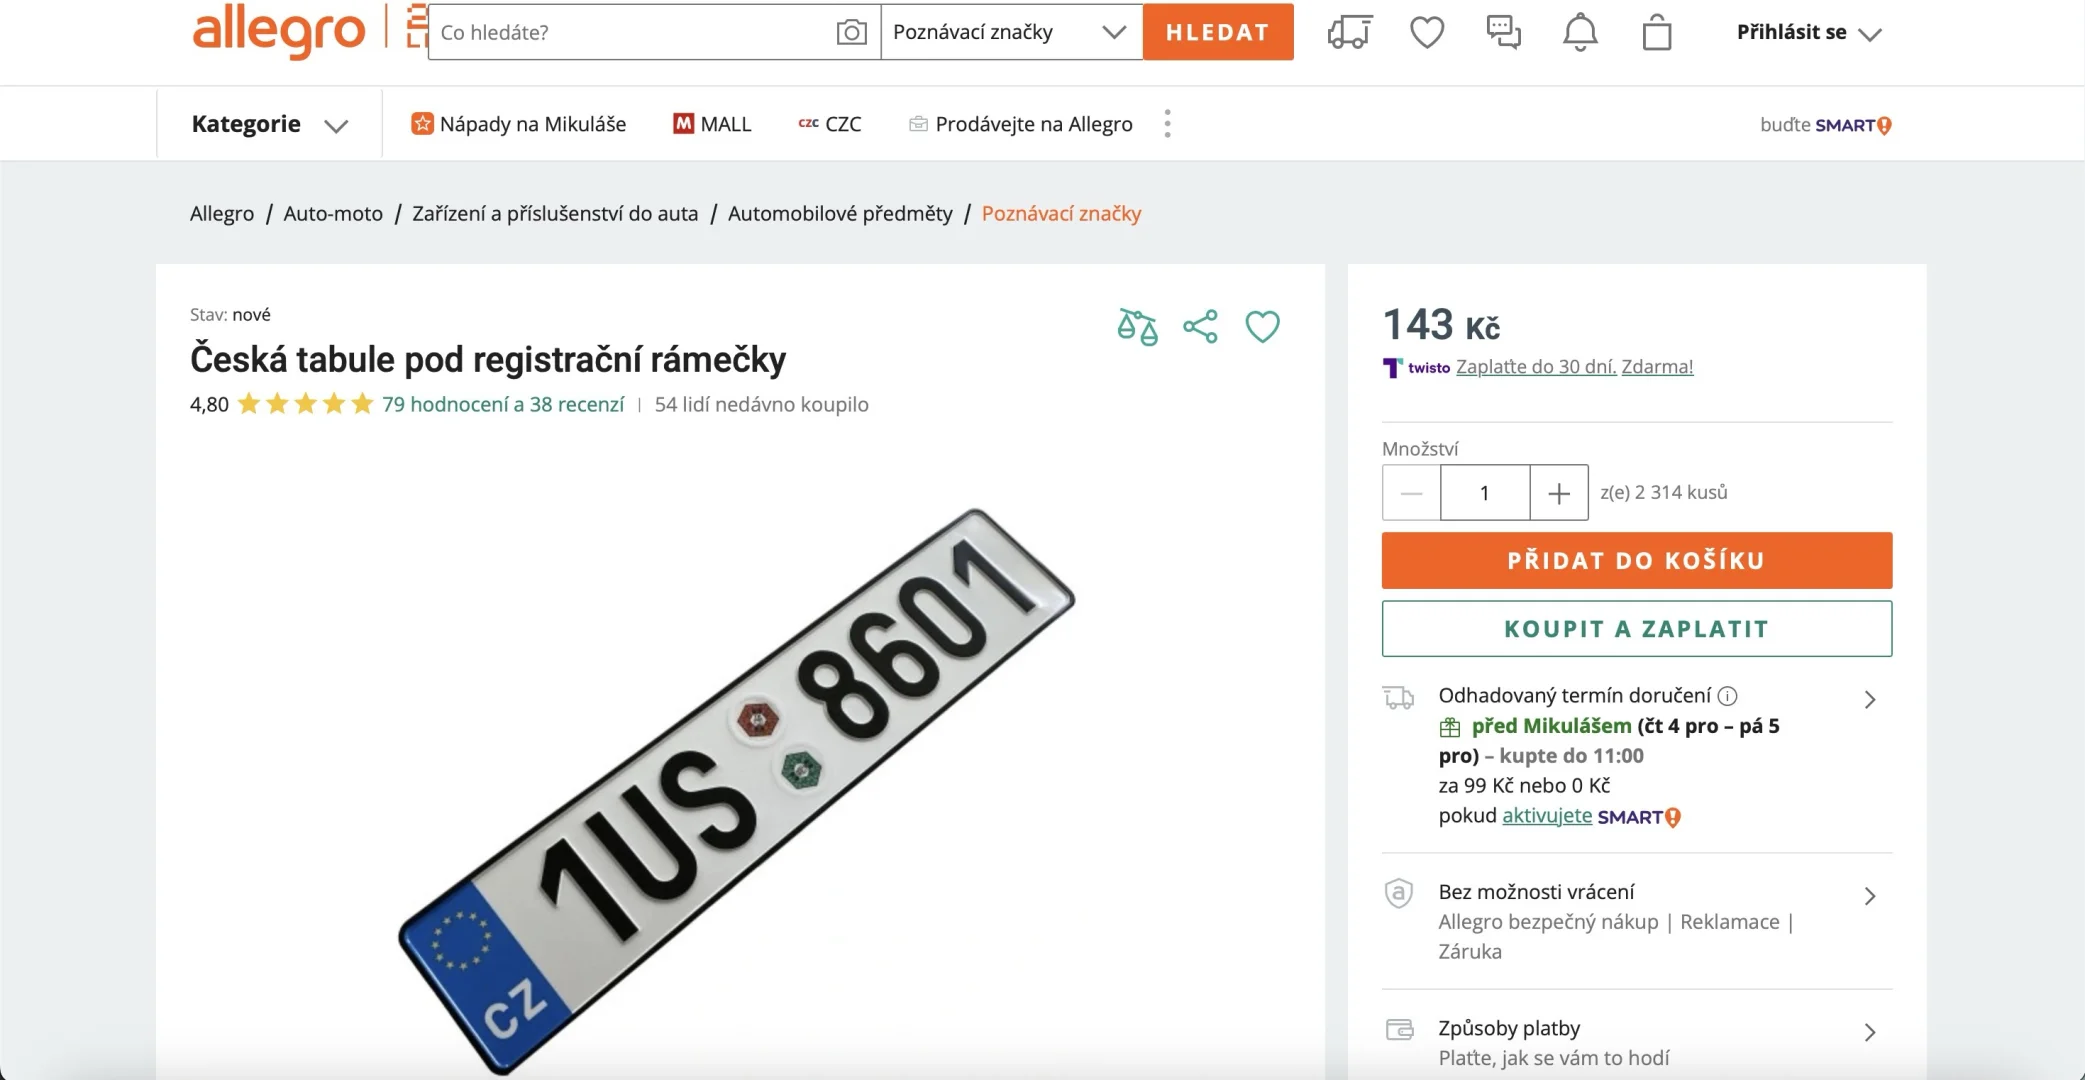The image size is (2085, 1080).
Task: Click the Co hledáte search field
Action: pos(630,32)
